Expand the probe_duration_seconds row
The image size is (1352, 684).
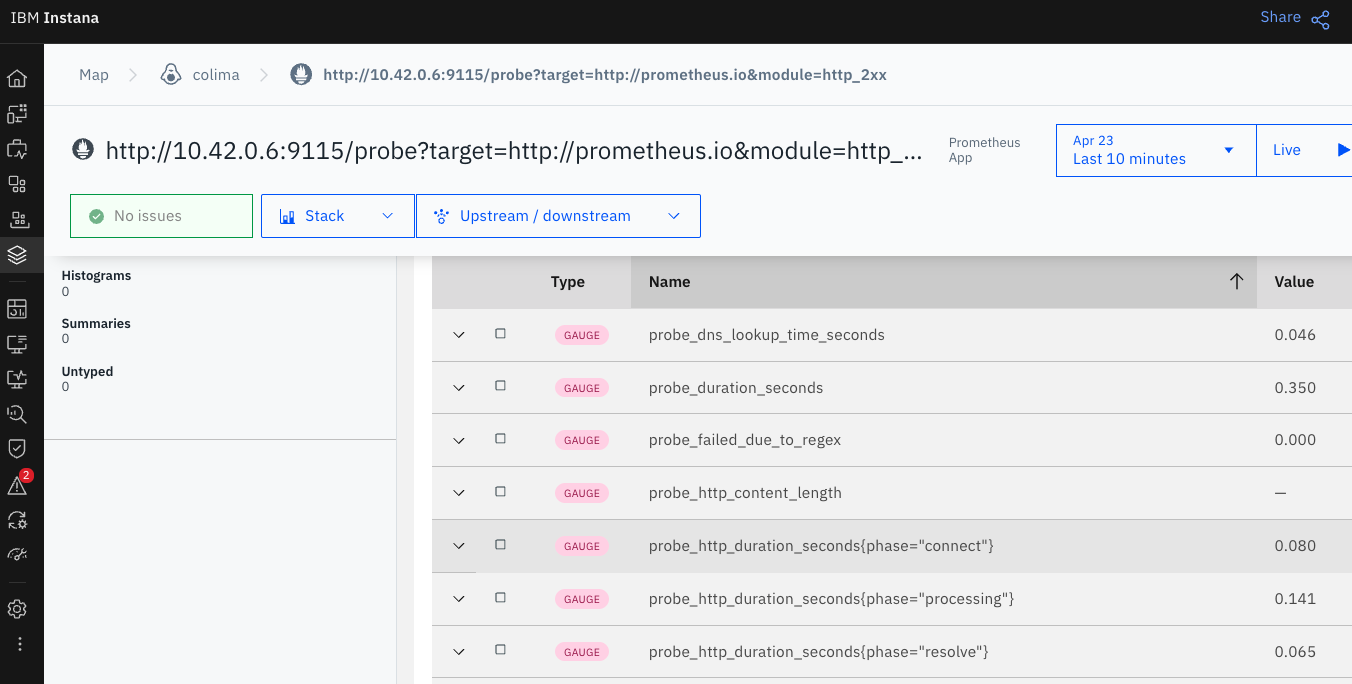(x=459, y=388)
